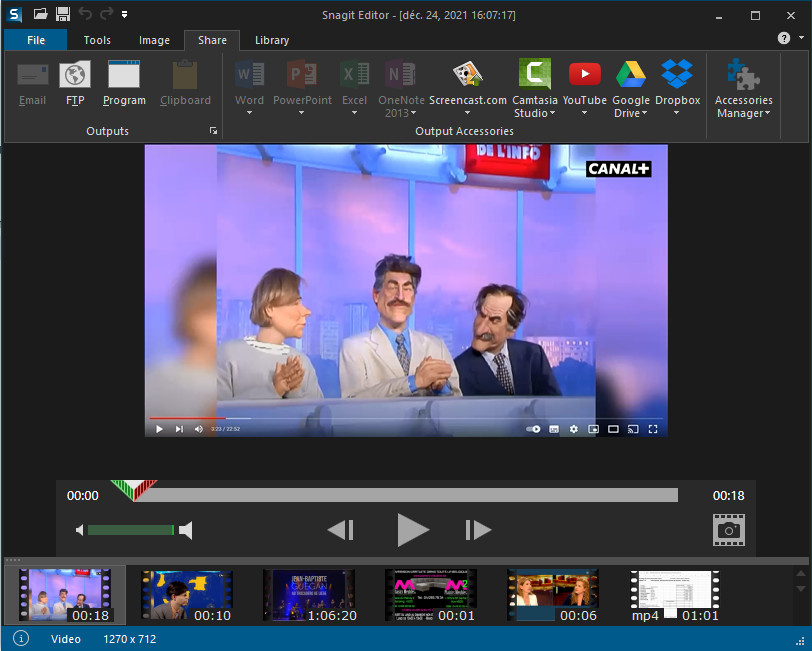Expand the arrow next to help icon
The image size is (812, 651).
pos(802,37)
